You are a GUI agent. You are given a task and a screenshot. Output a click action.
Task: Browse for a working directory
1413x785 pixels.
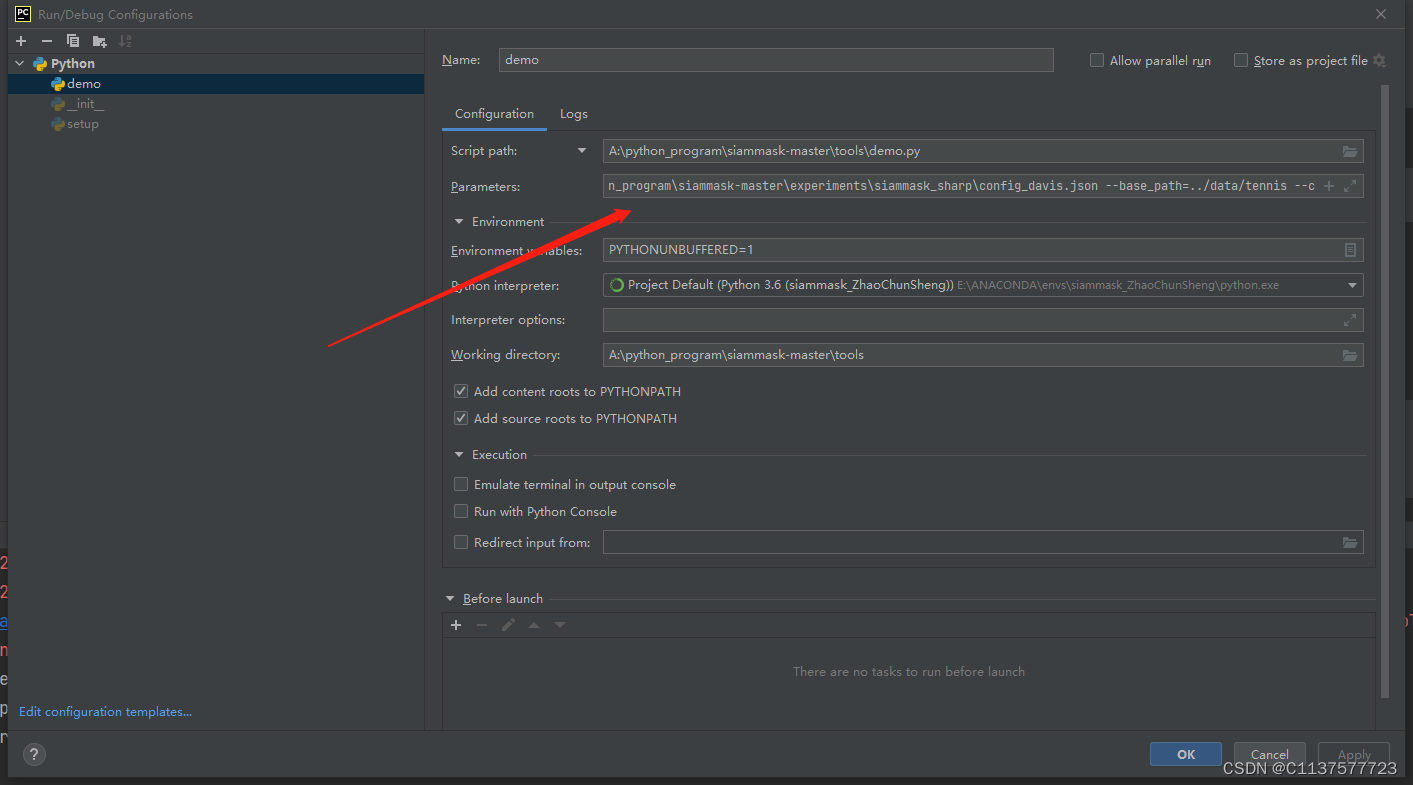[1350, 354]
